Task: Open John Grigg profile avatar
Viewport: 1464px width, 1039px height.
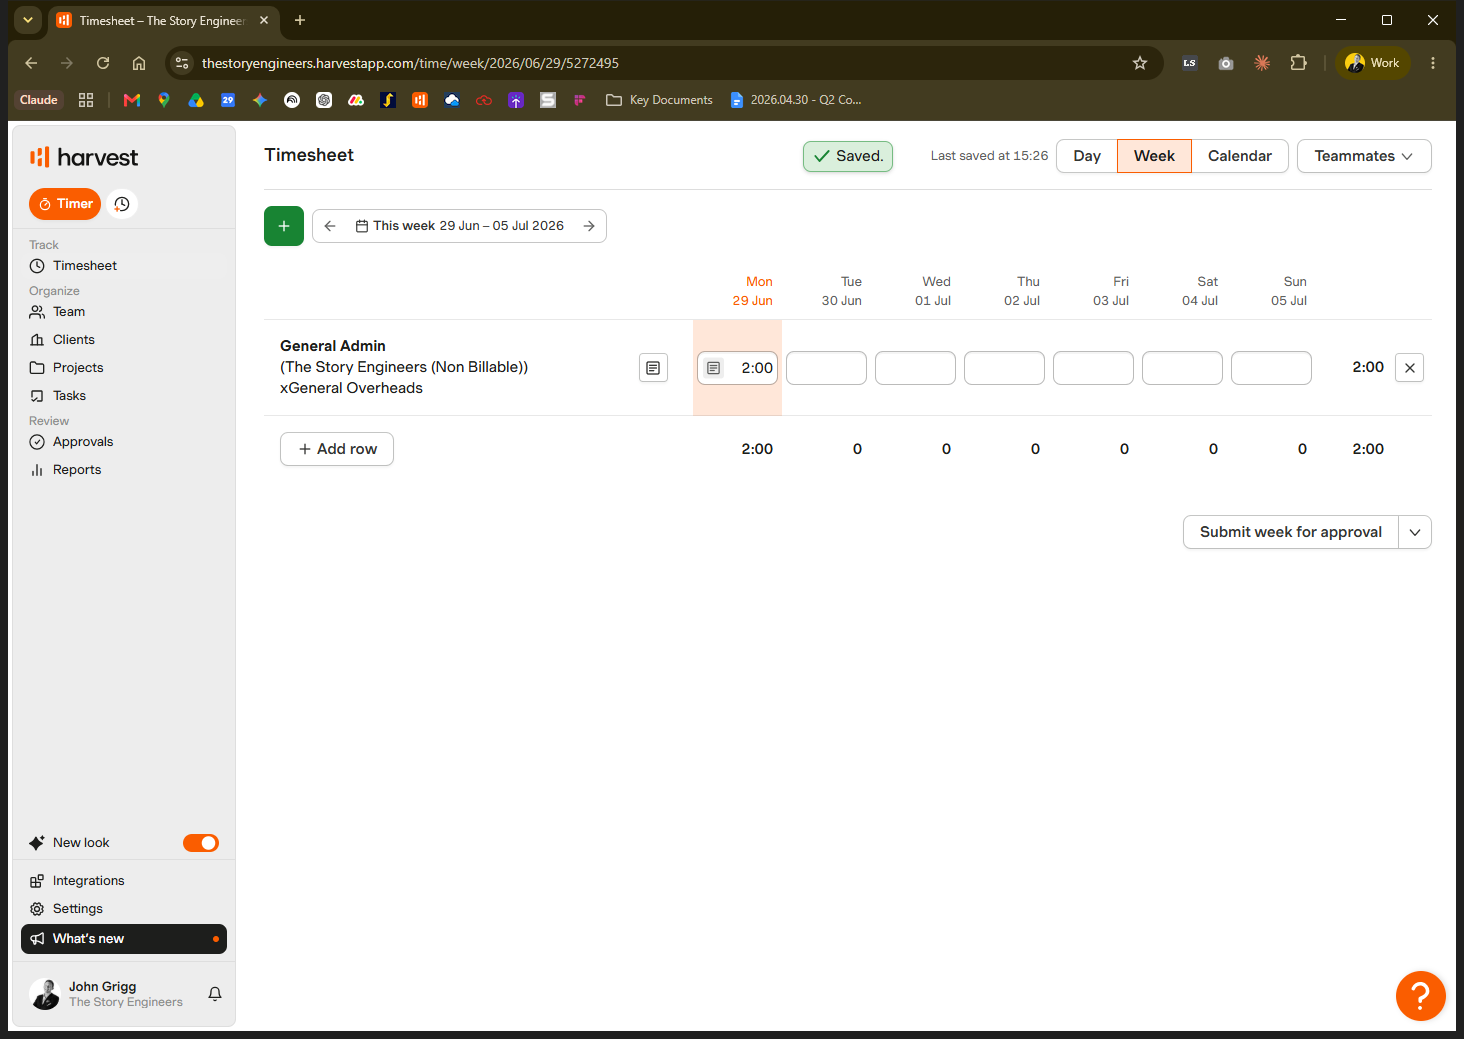Action: pyautogui.click(x=45, y=994)
